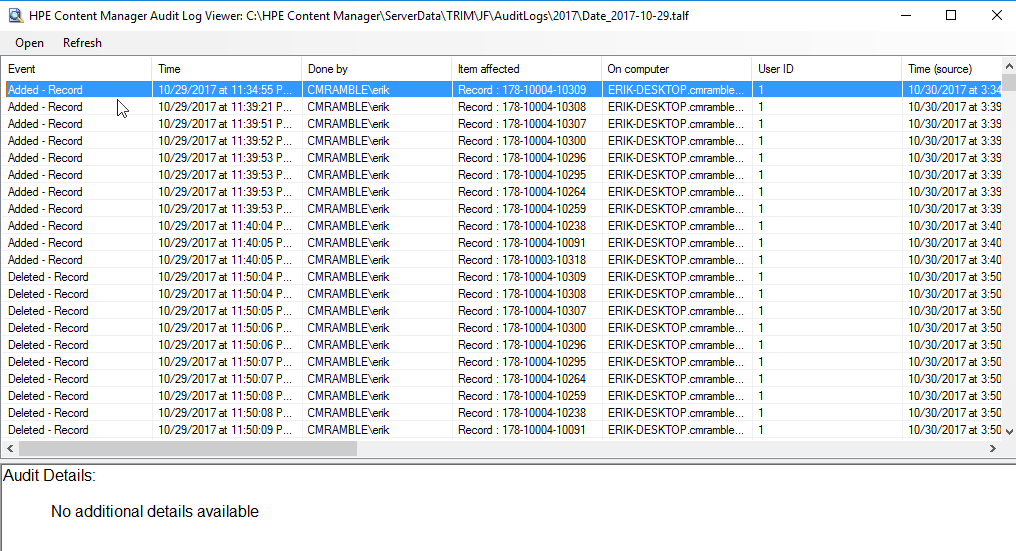Select the Added row for Record 178-10003-10318
The height and width of the screenshot is (551, 1016).
click(x=502, y=260)
